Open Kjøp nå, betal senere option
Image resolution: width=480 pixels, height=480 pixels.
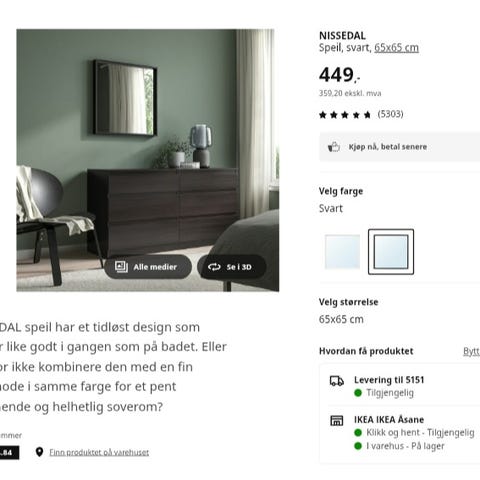[x=400, y=147]
